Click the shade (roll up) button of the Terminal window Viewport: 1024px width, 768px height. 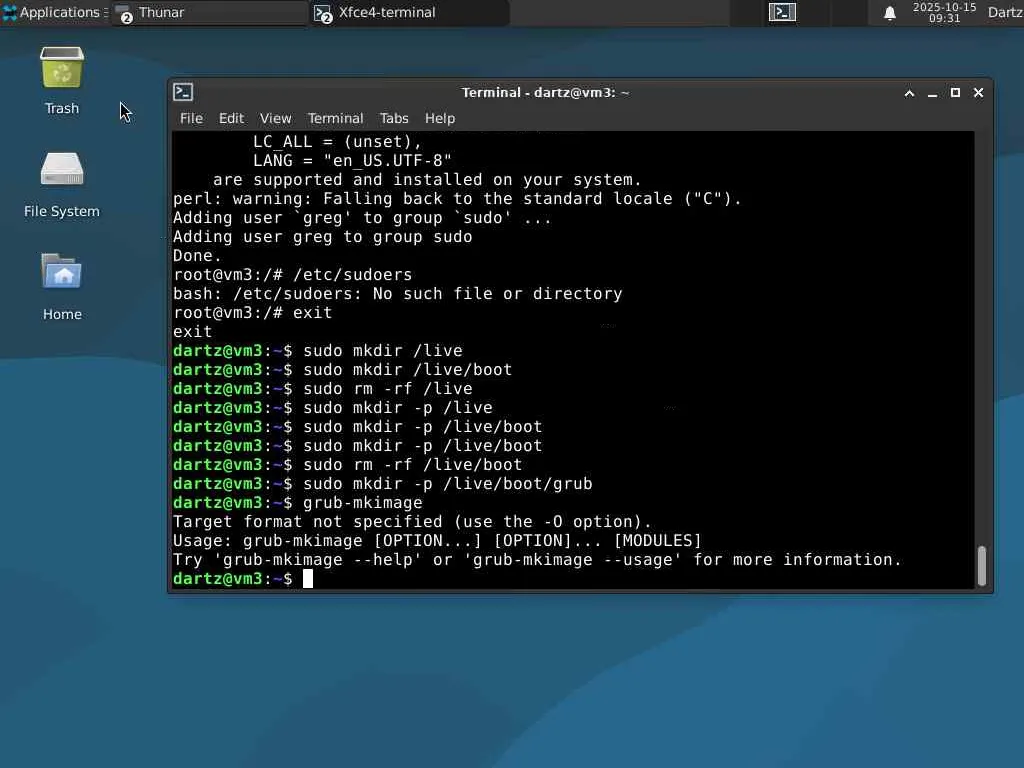tap(909, 93)
